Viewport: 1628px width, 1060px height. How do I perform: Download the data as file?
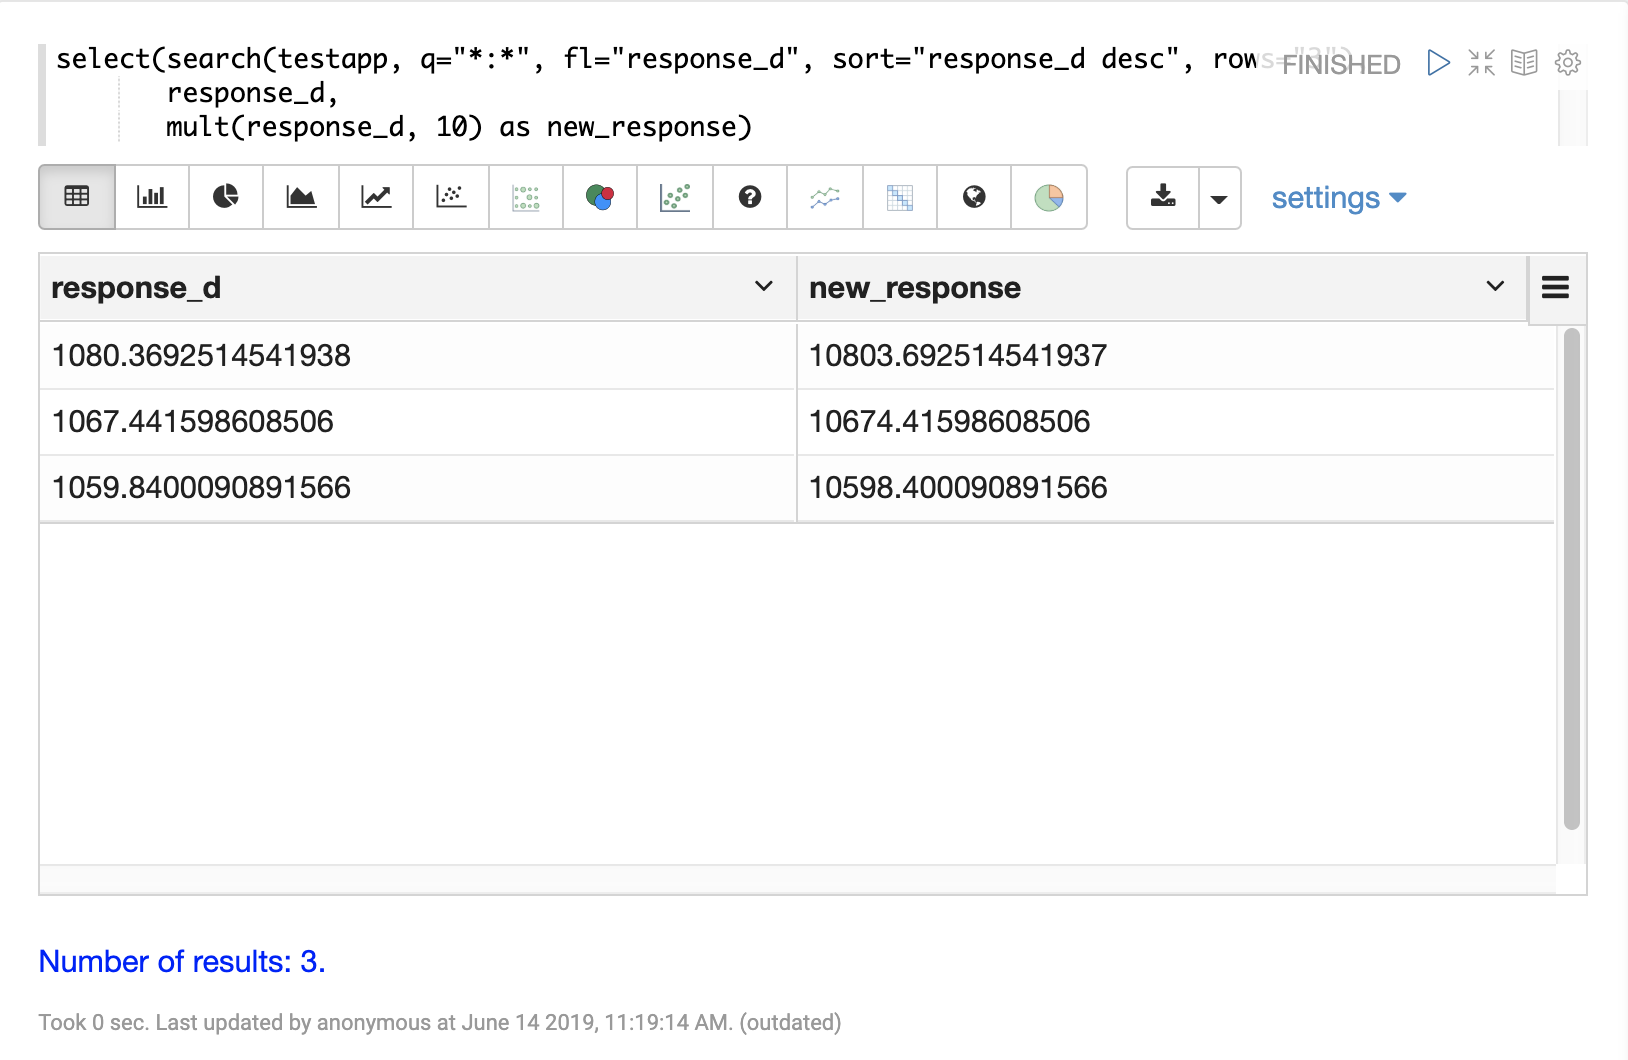1163,198
